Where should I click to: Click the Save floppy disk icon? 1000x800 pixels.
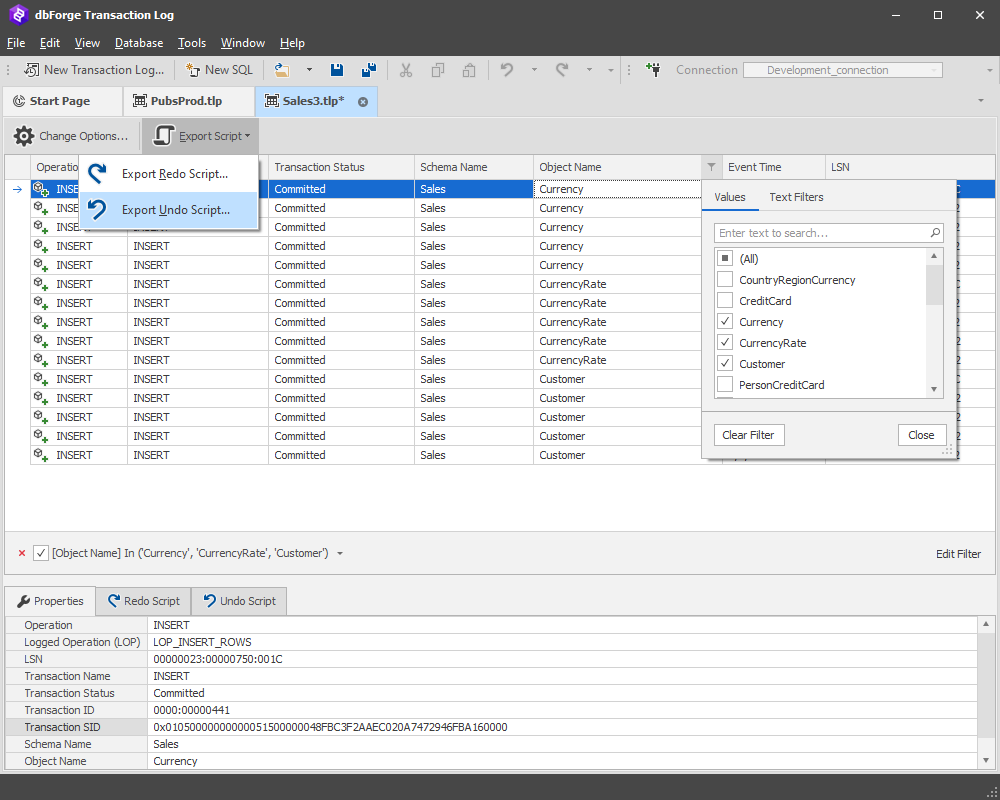point(337,70)
